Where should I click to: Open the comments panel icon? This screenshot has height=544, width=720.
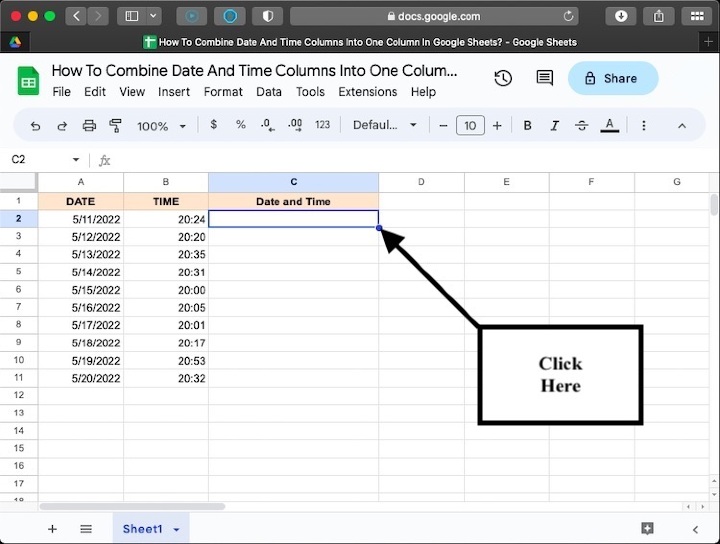[x=545, y=78]
